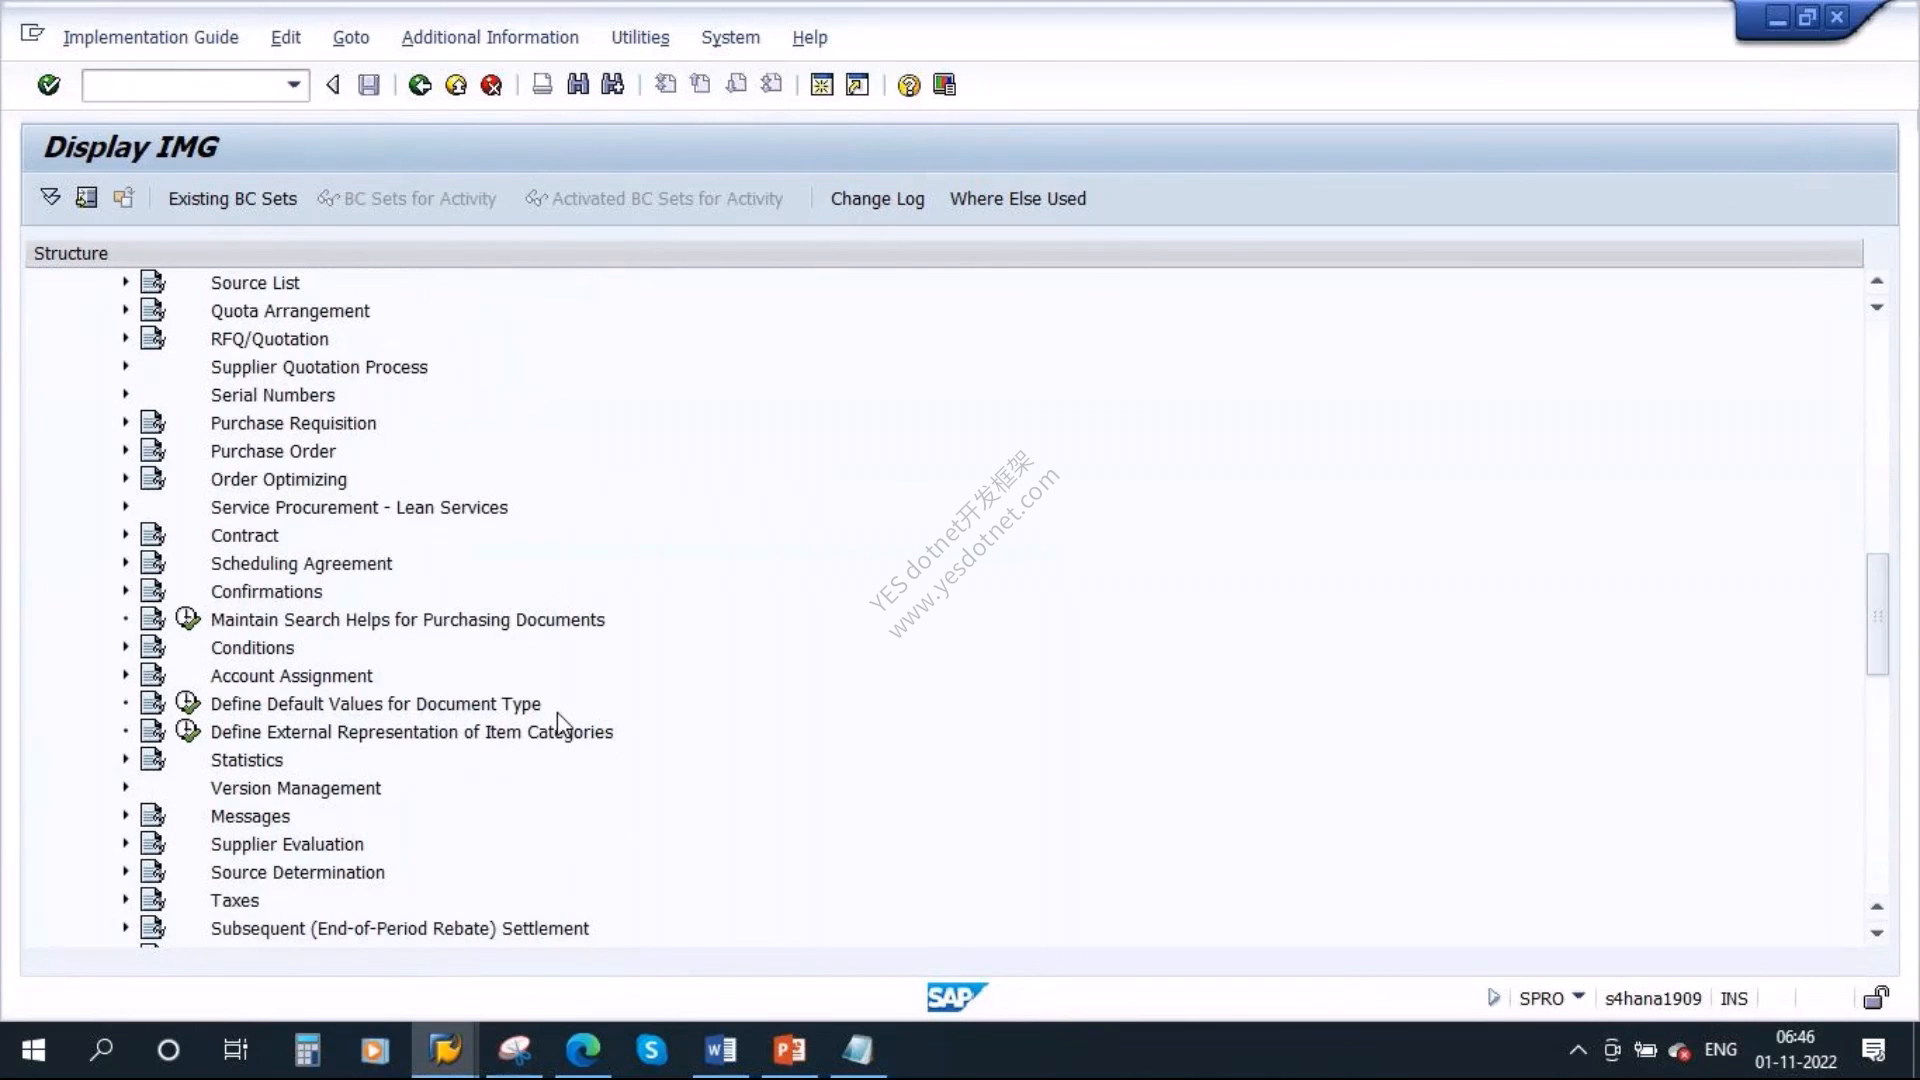Click the green checkmark Enter icon
Viewport: 1920px width, 1080px height.
48,85
